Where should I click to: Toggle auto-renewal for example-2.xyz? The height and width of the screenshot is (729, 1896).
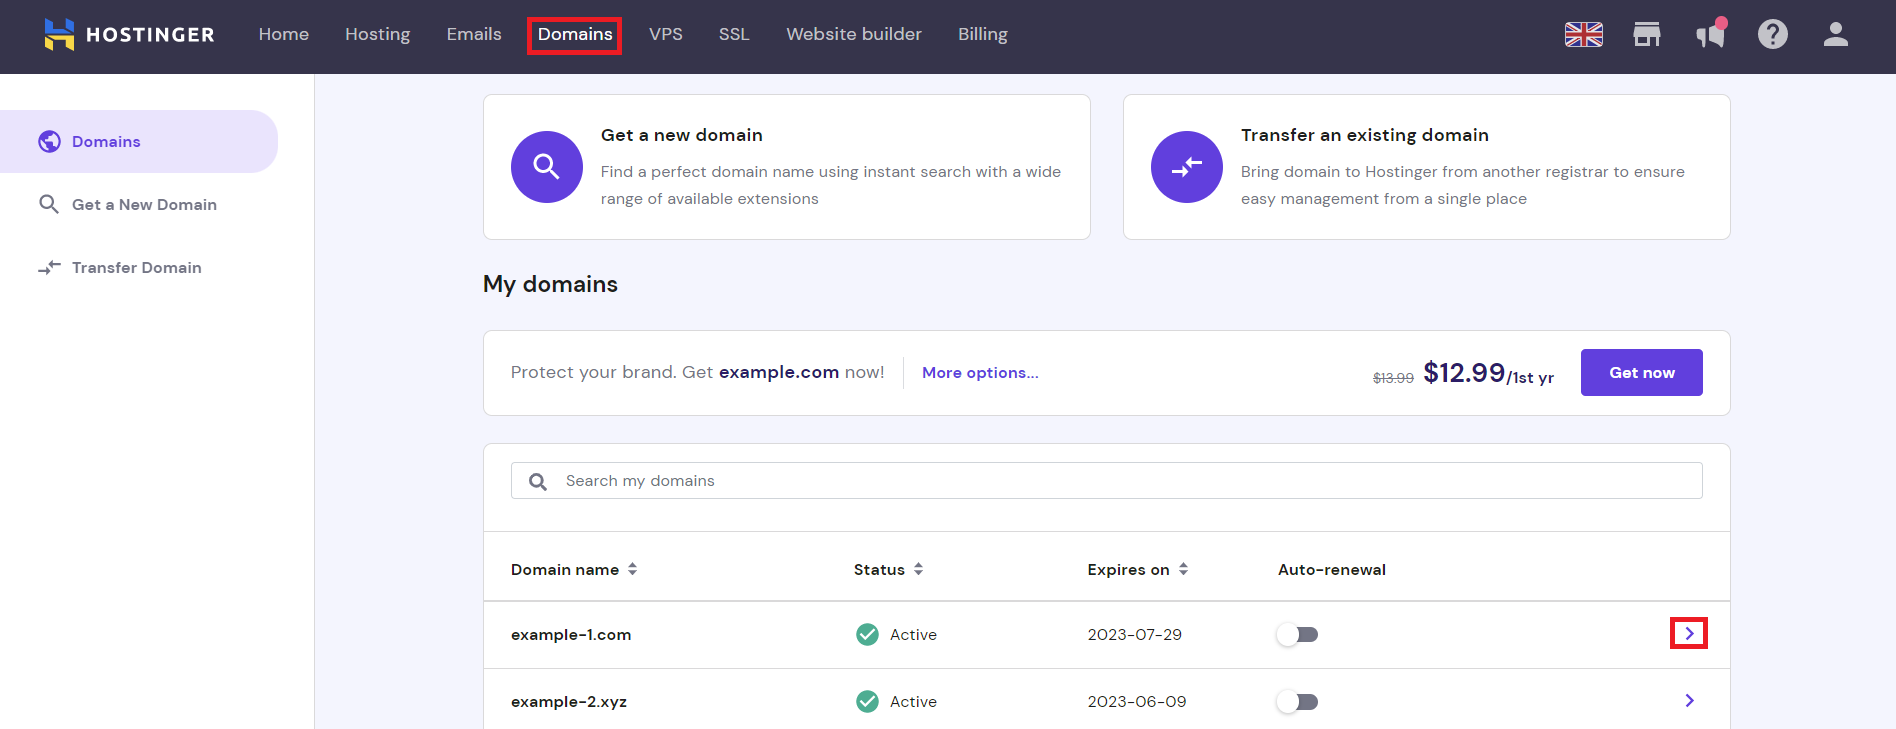(1298, 701)
